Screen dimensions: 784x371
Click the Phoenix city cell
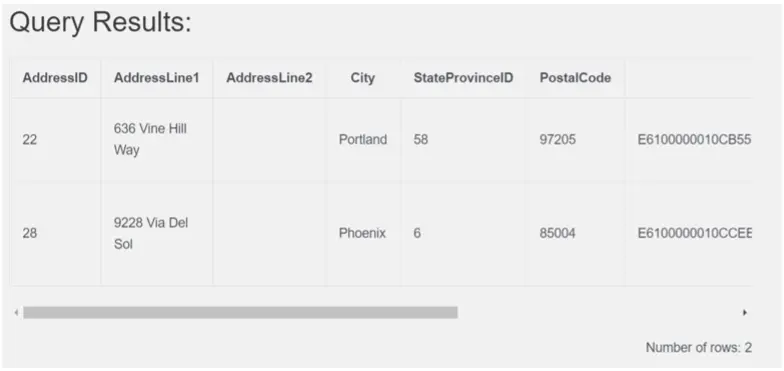[363, 234]
